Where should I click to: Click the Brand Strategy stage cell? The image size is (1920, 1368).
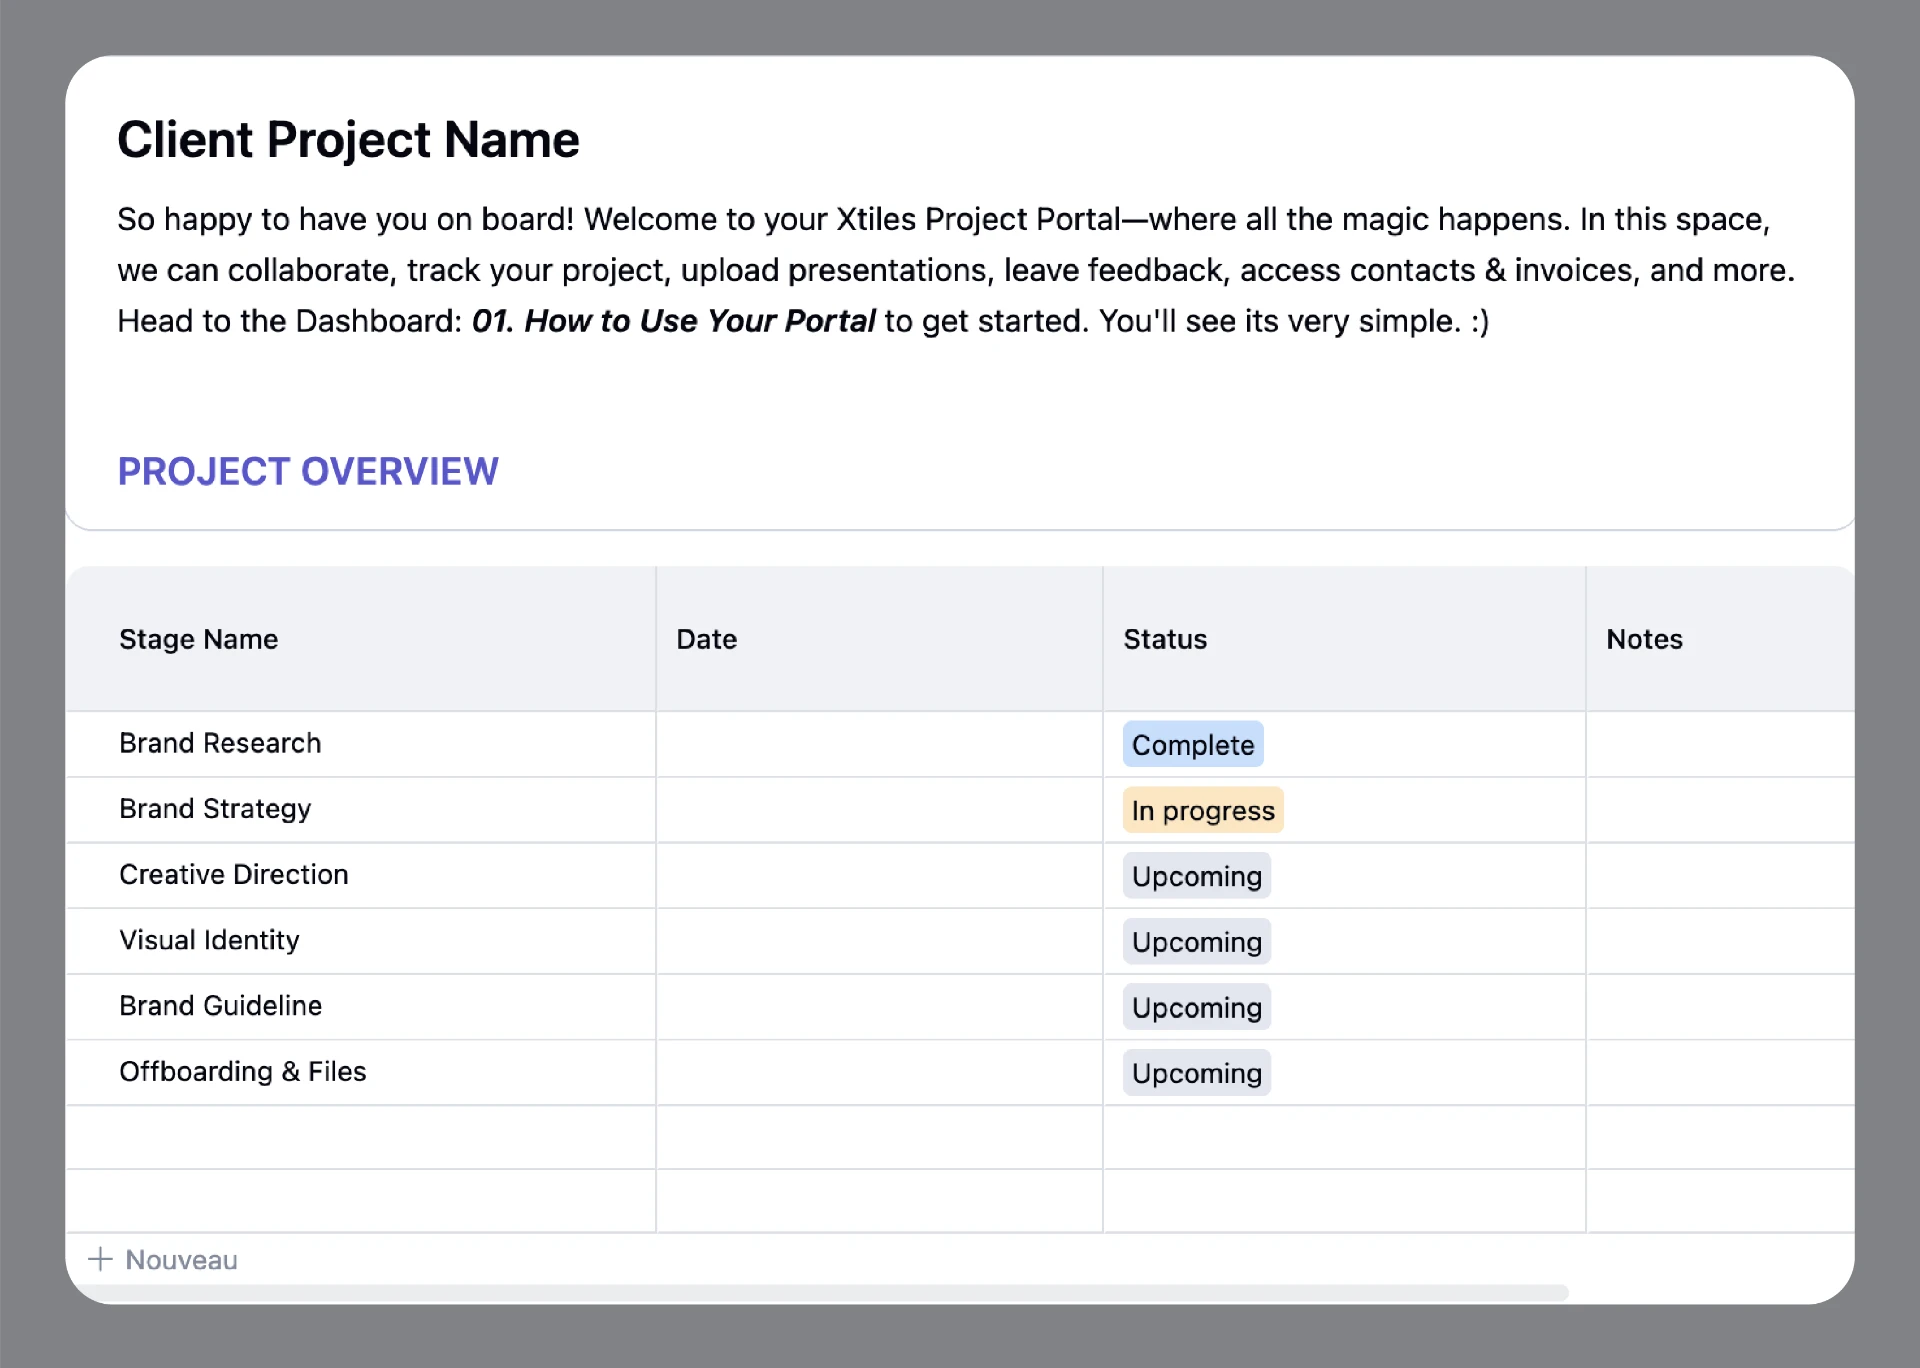click(361, 810)
